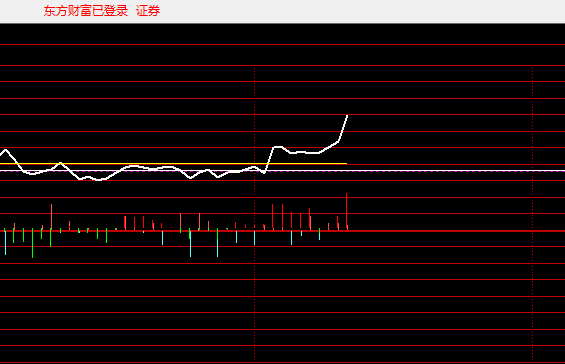Screen dimensions: 565x364
Task: Click the thick red zero axis of the volume bars
Action: (x=282, y=231)
